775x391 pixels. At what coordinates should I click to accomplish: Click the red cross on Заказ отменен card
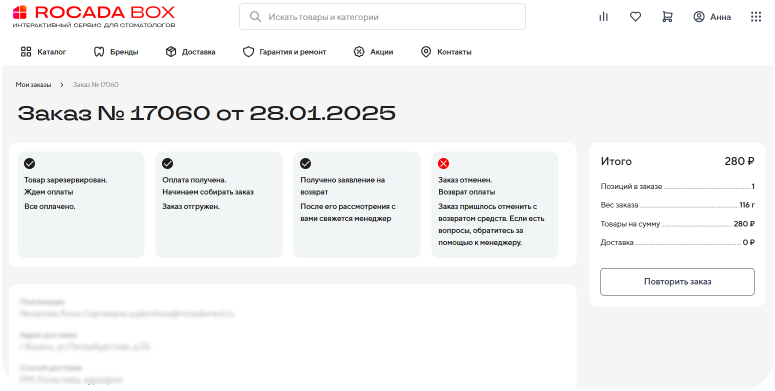click(443, 164)
